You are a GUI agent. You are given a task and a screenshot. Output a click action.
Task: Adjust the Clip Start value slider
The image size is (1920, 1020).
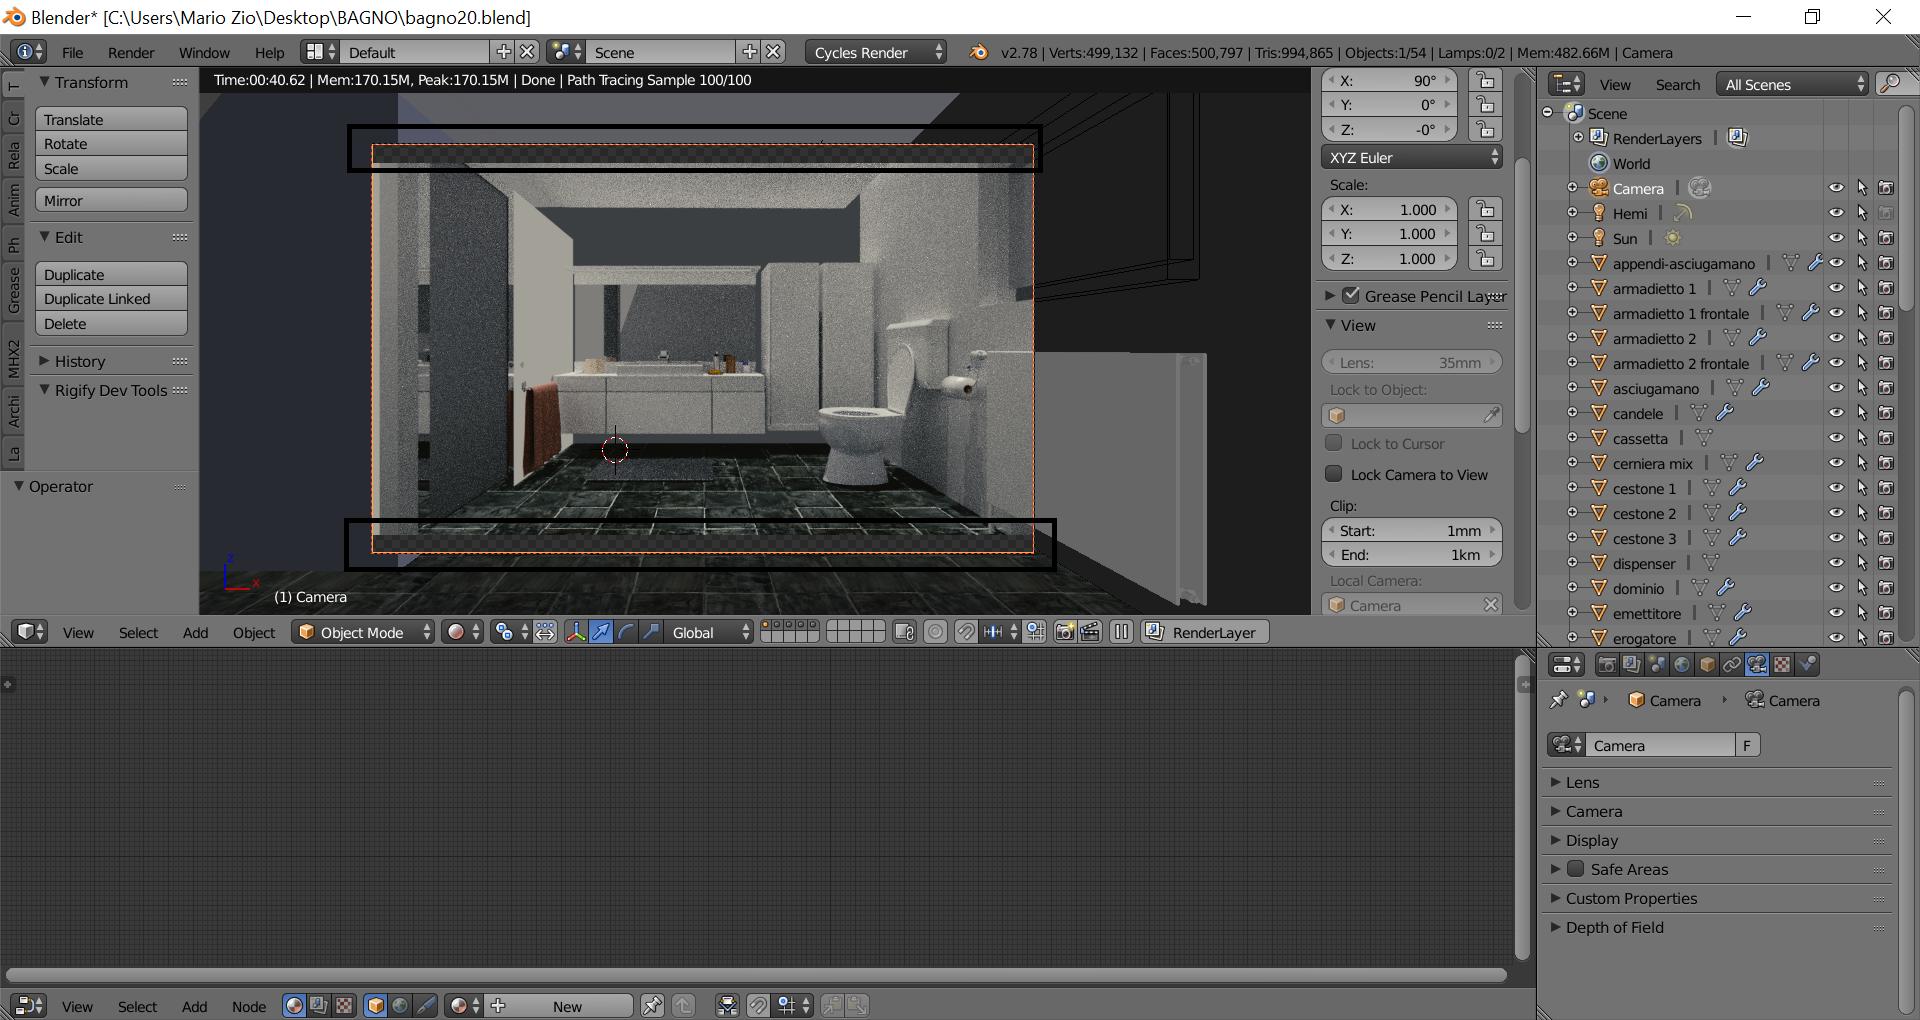(1411, 530)
